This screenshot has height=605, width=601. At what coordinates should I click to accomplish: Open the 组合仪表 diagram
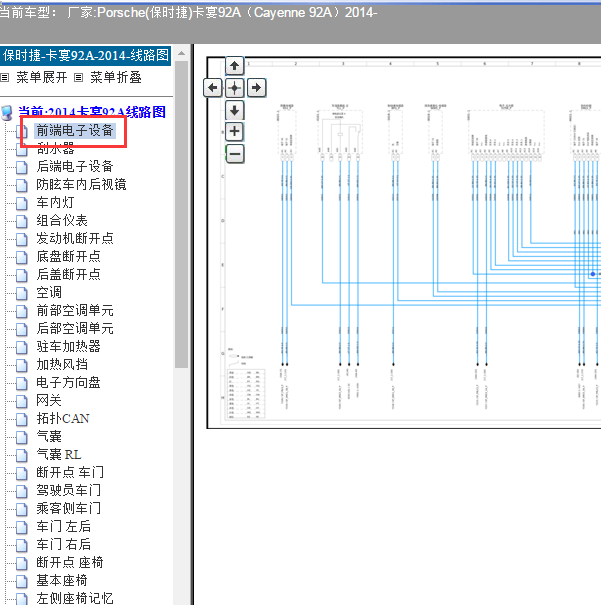(x=62, y=220)
